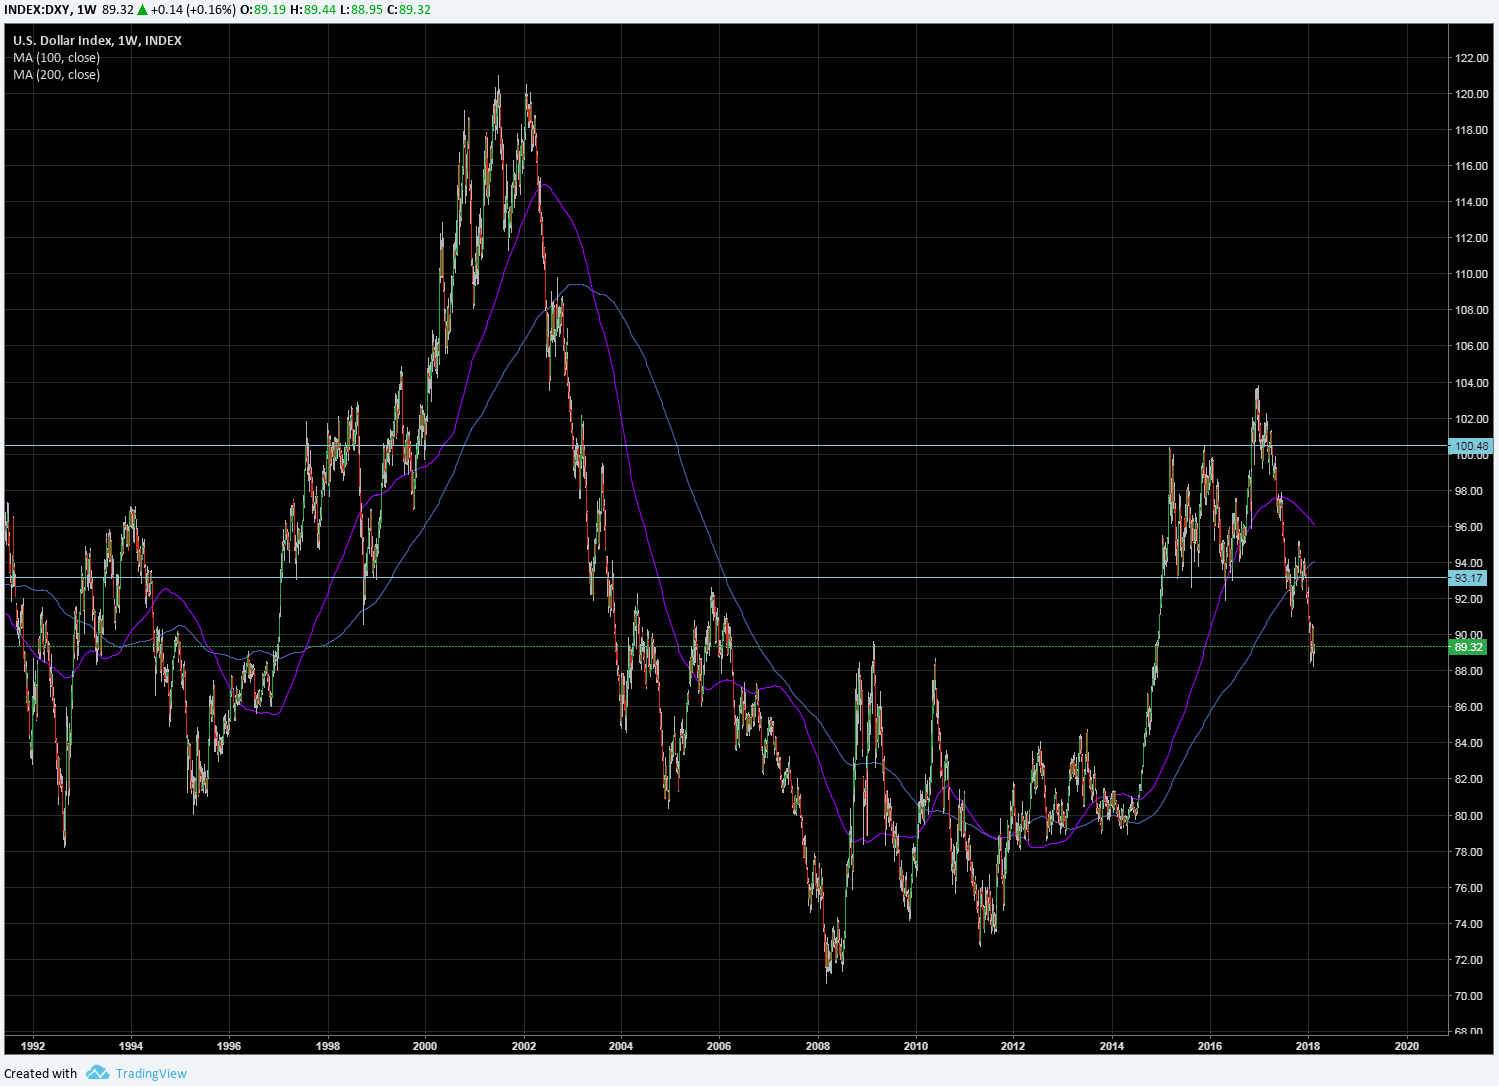Click the 80.00 price axis label

tap(1469, 816)
